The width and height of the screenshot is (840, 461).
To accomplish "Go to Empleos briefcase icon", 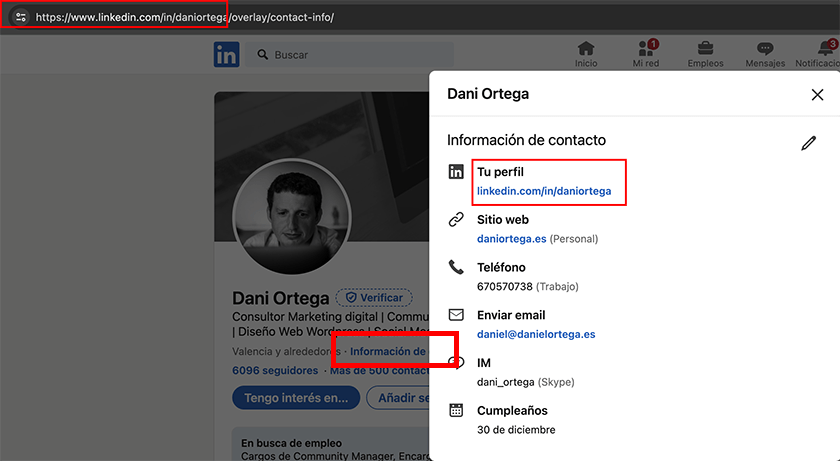I will [705, 49].
